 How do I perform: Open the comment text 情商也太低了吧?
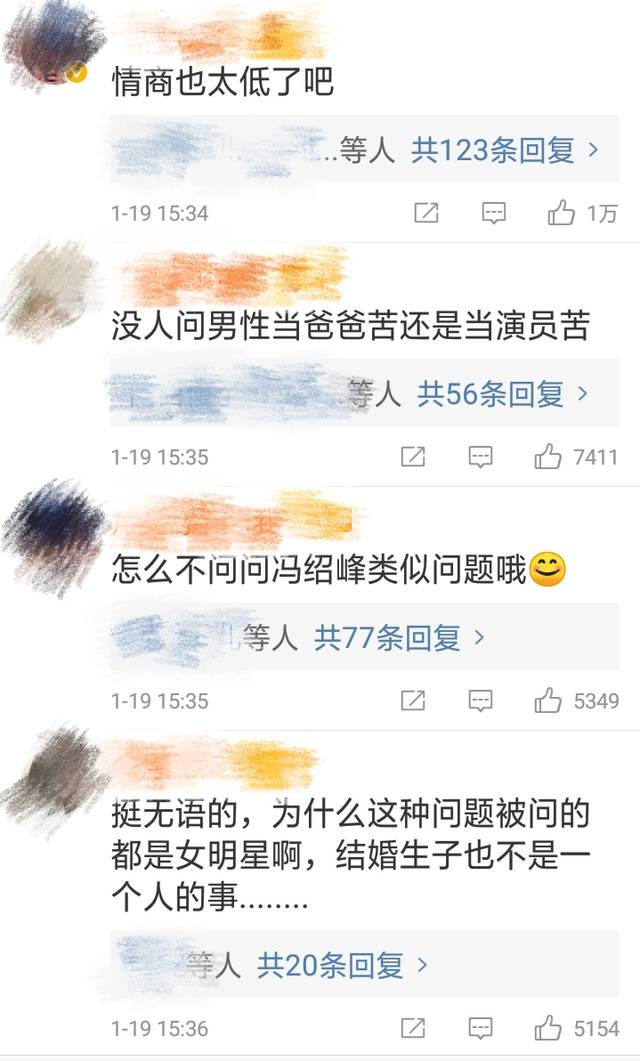tap(223, 82)
